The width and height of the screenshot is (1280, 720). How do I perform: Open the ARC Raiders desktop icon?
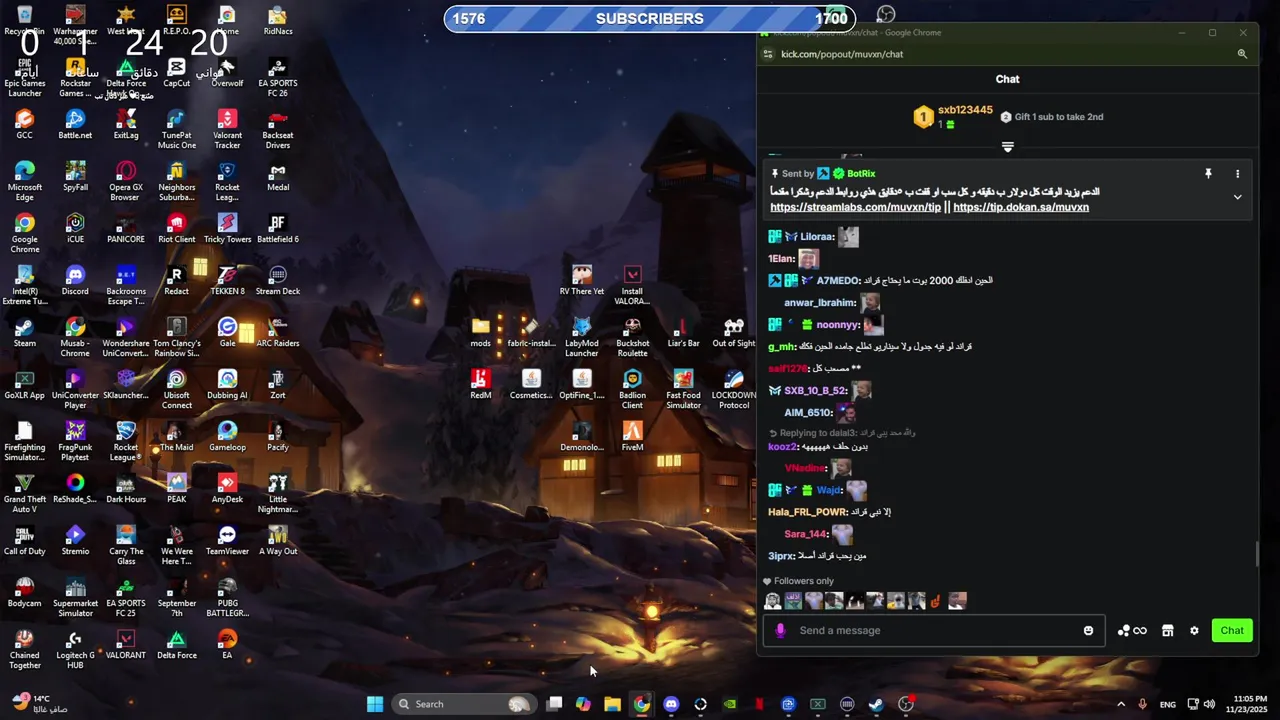tap(278, 332)
